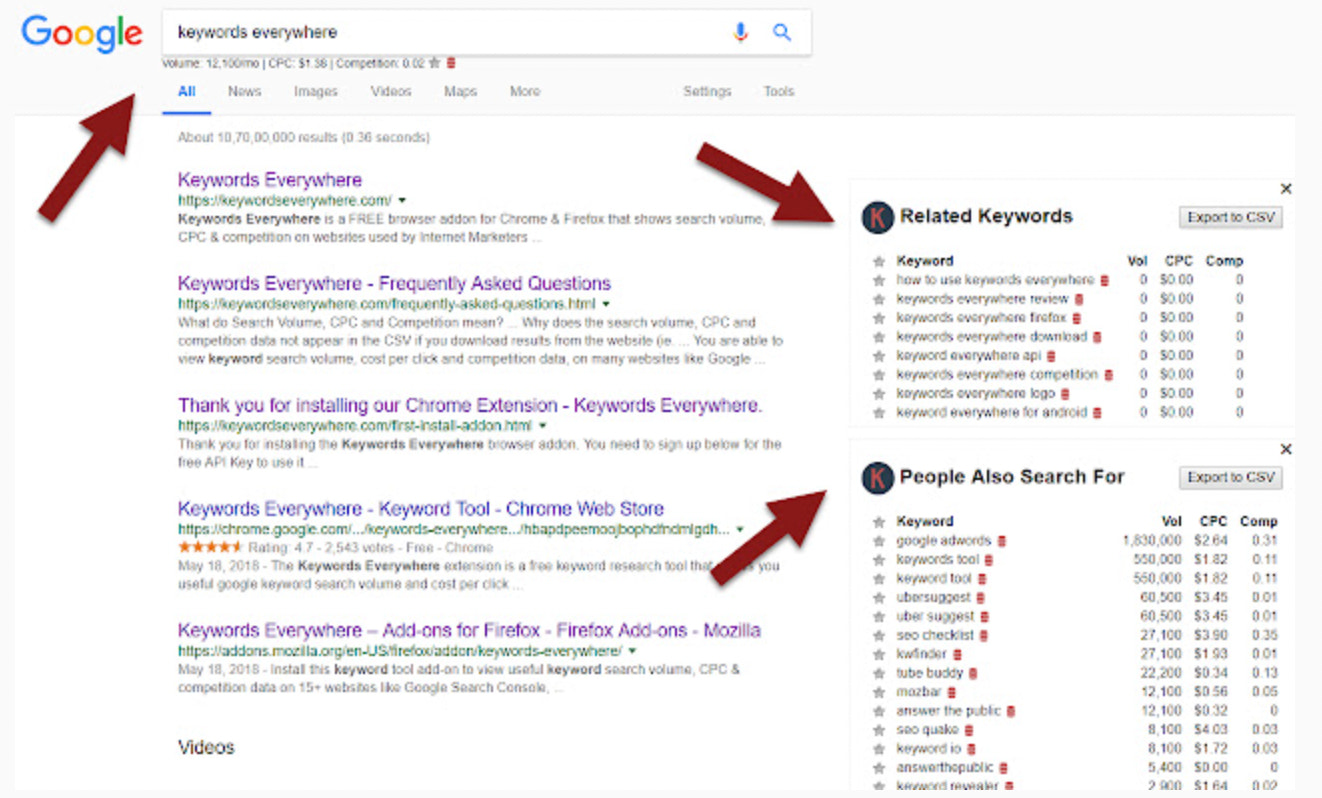This screenshot has width=1322, height=798.
Task: Switch to the News tab
Action: [x=244, y=91]
